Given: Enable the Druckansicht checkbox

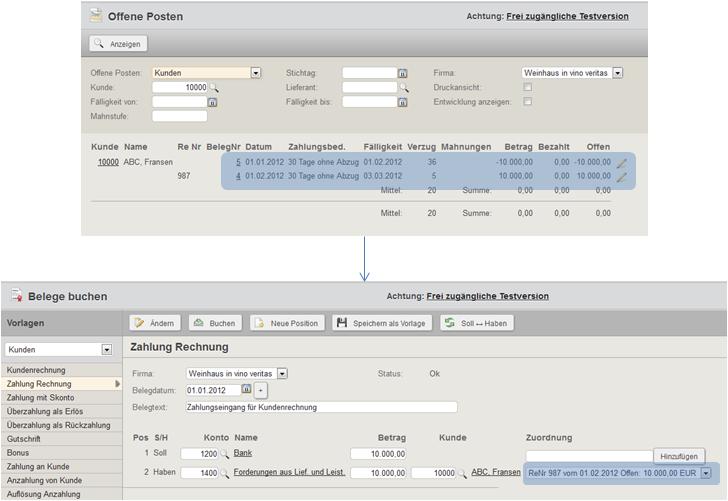Looking at the screenshot, I should [x=528, y=87].
